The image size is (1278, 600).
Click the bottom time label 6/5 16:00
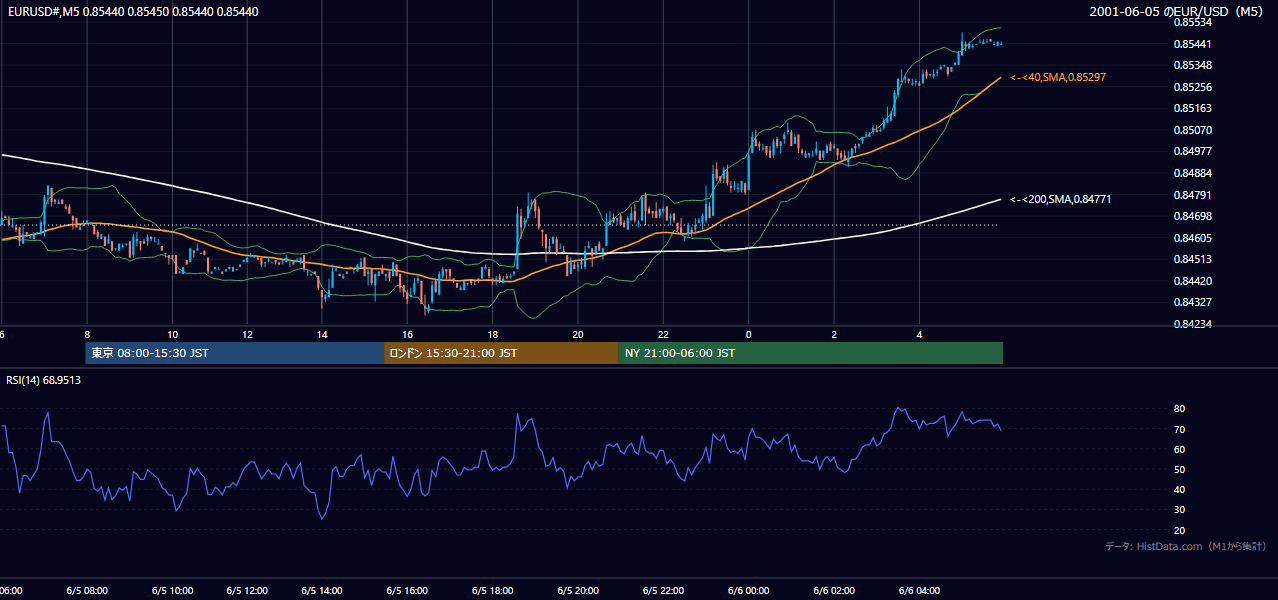coord(407,590)
